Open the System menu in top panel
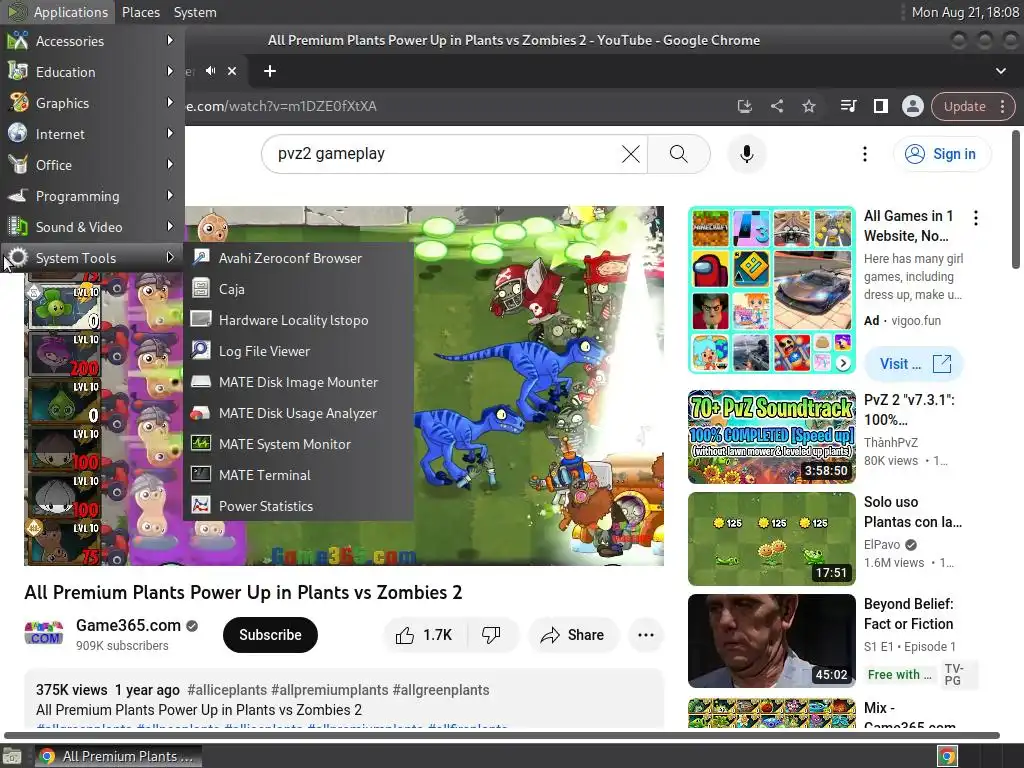 tap(195, 12)
